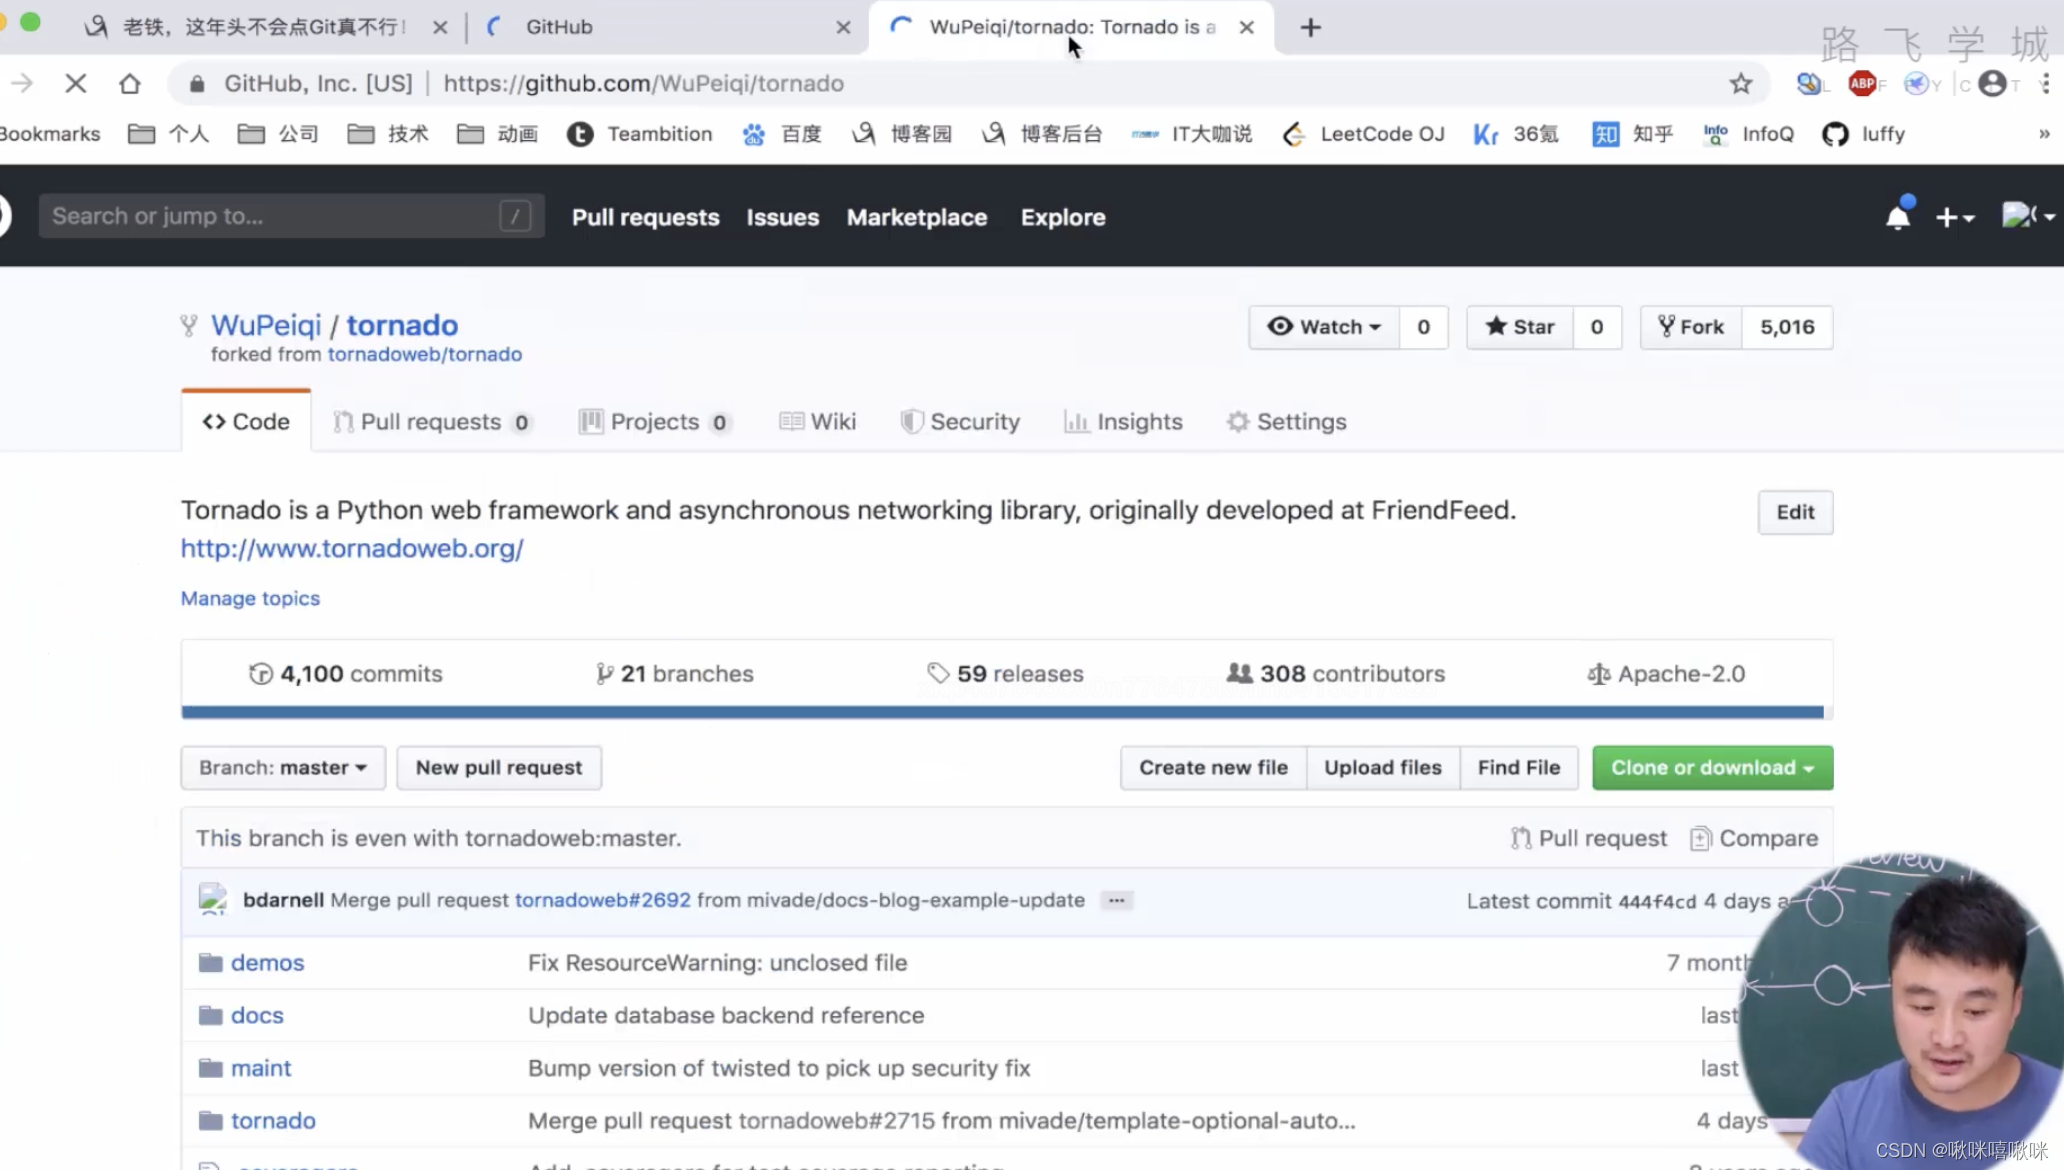2064x1170 pixels.
Task: Click the Manage topics link
Action: click(250, 598)
